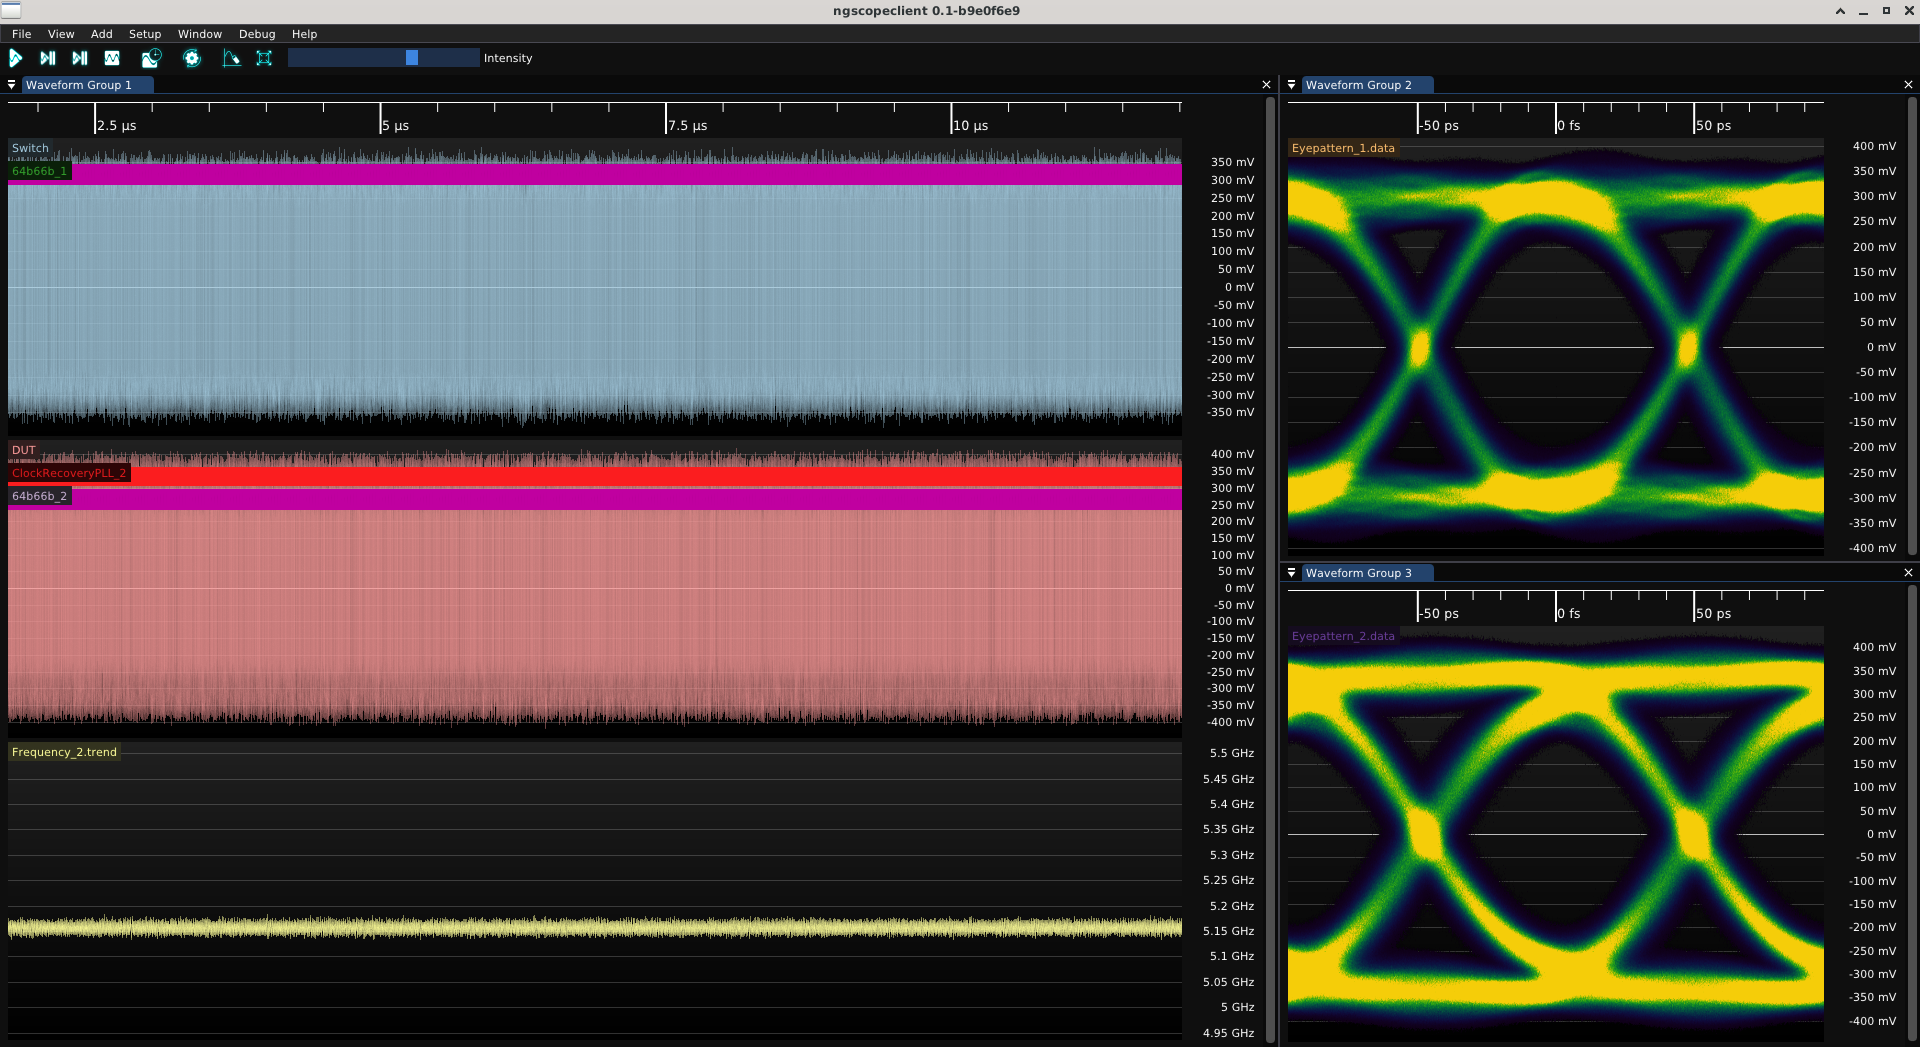
Task: Select the Waveform Group 3 tab
Action: click(1367, 573)
